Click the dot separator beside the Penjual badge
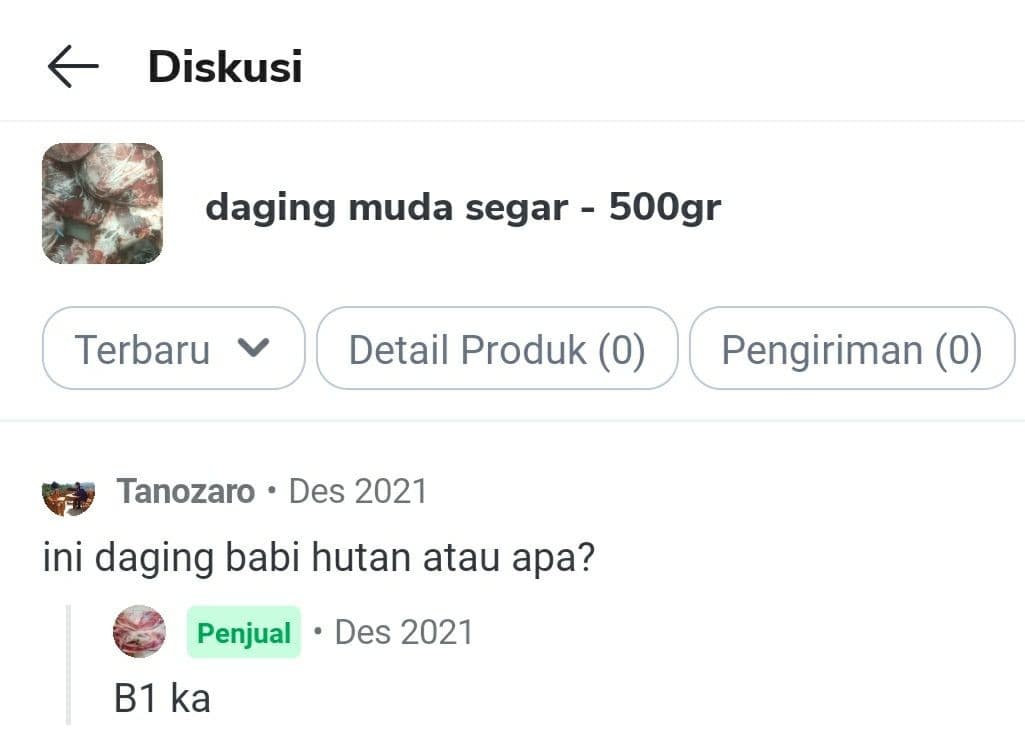Viewport: 1025px width, 747px height. pos(316,631)
